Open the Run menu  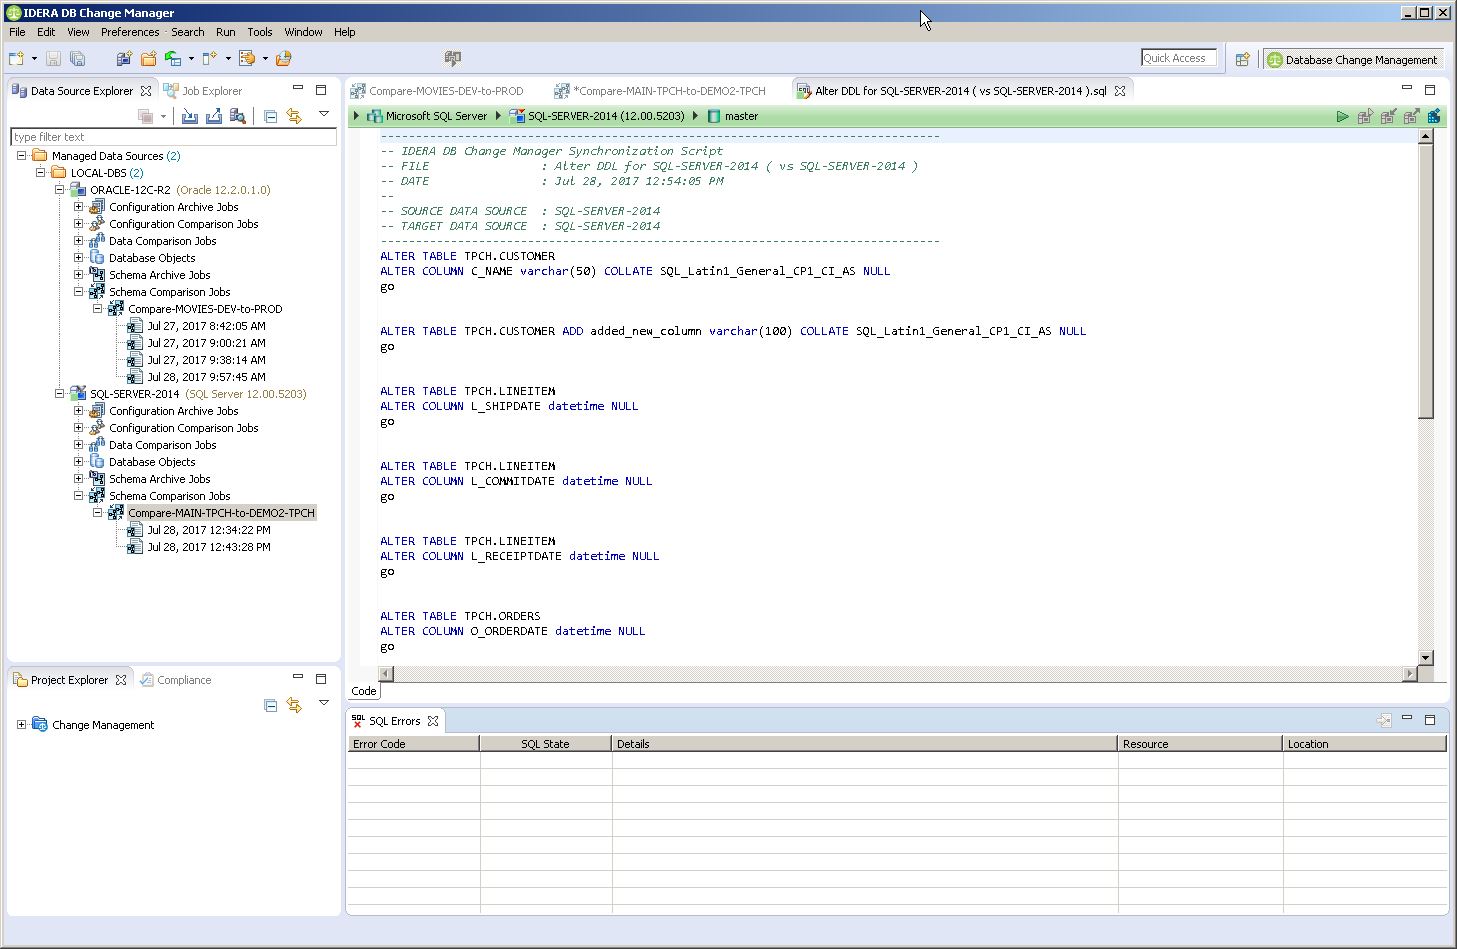click(226, 32)
